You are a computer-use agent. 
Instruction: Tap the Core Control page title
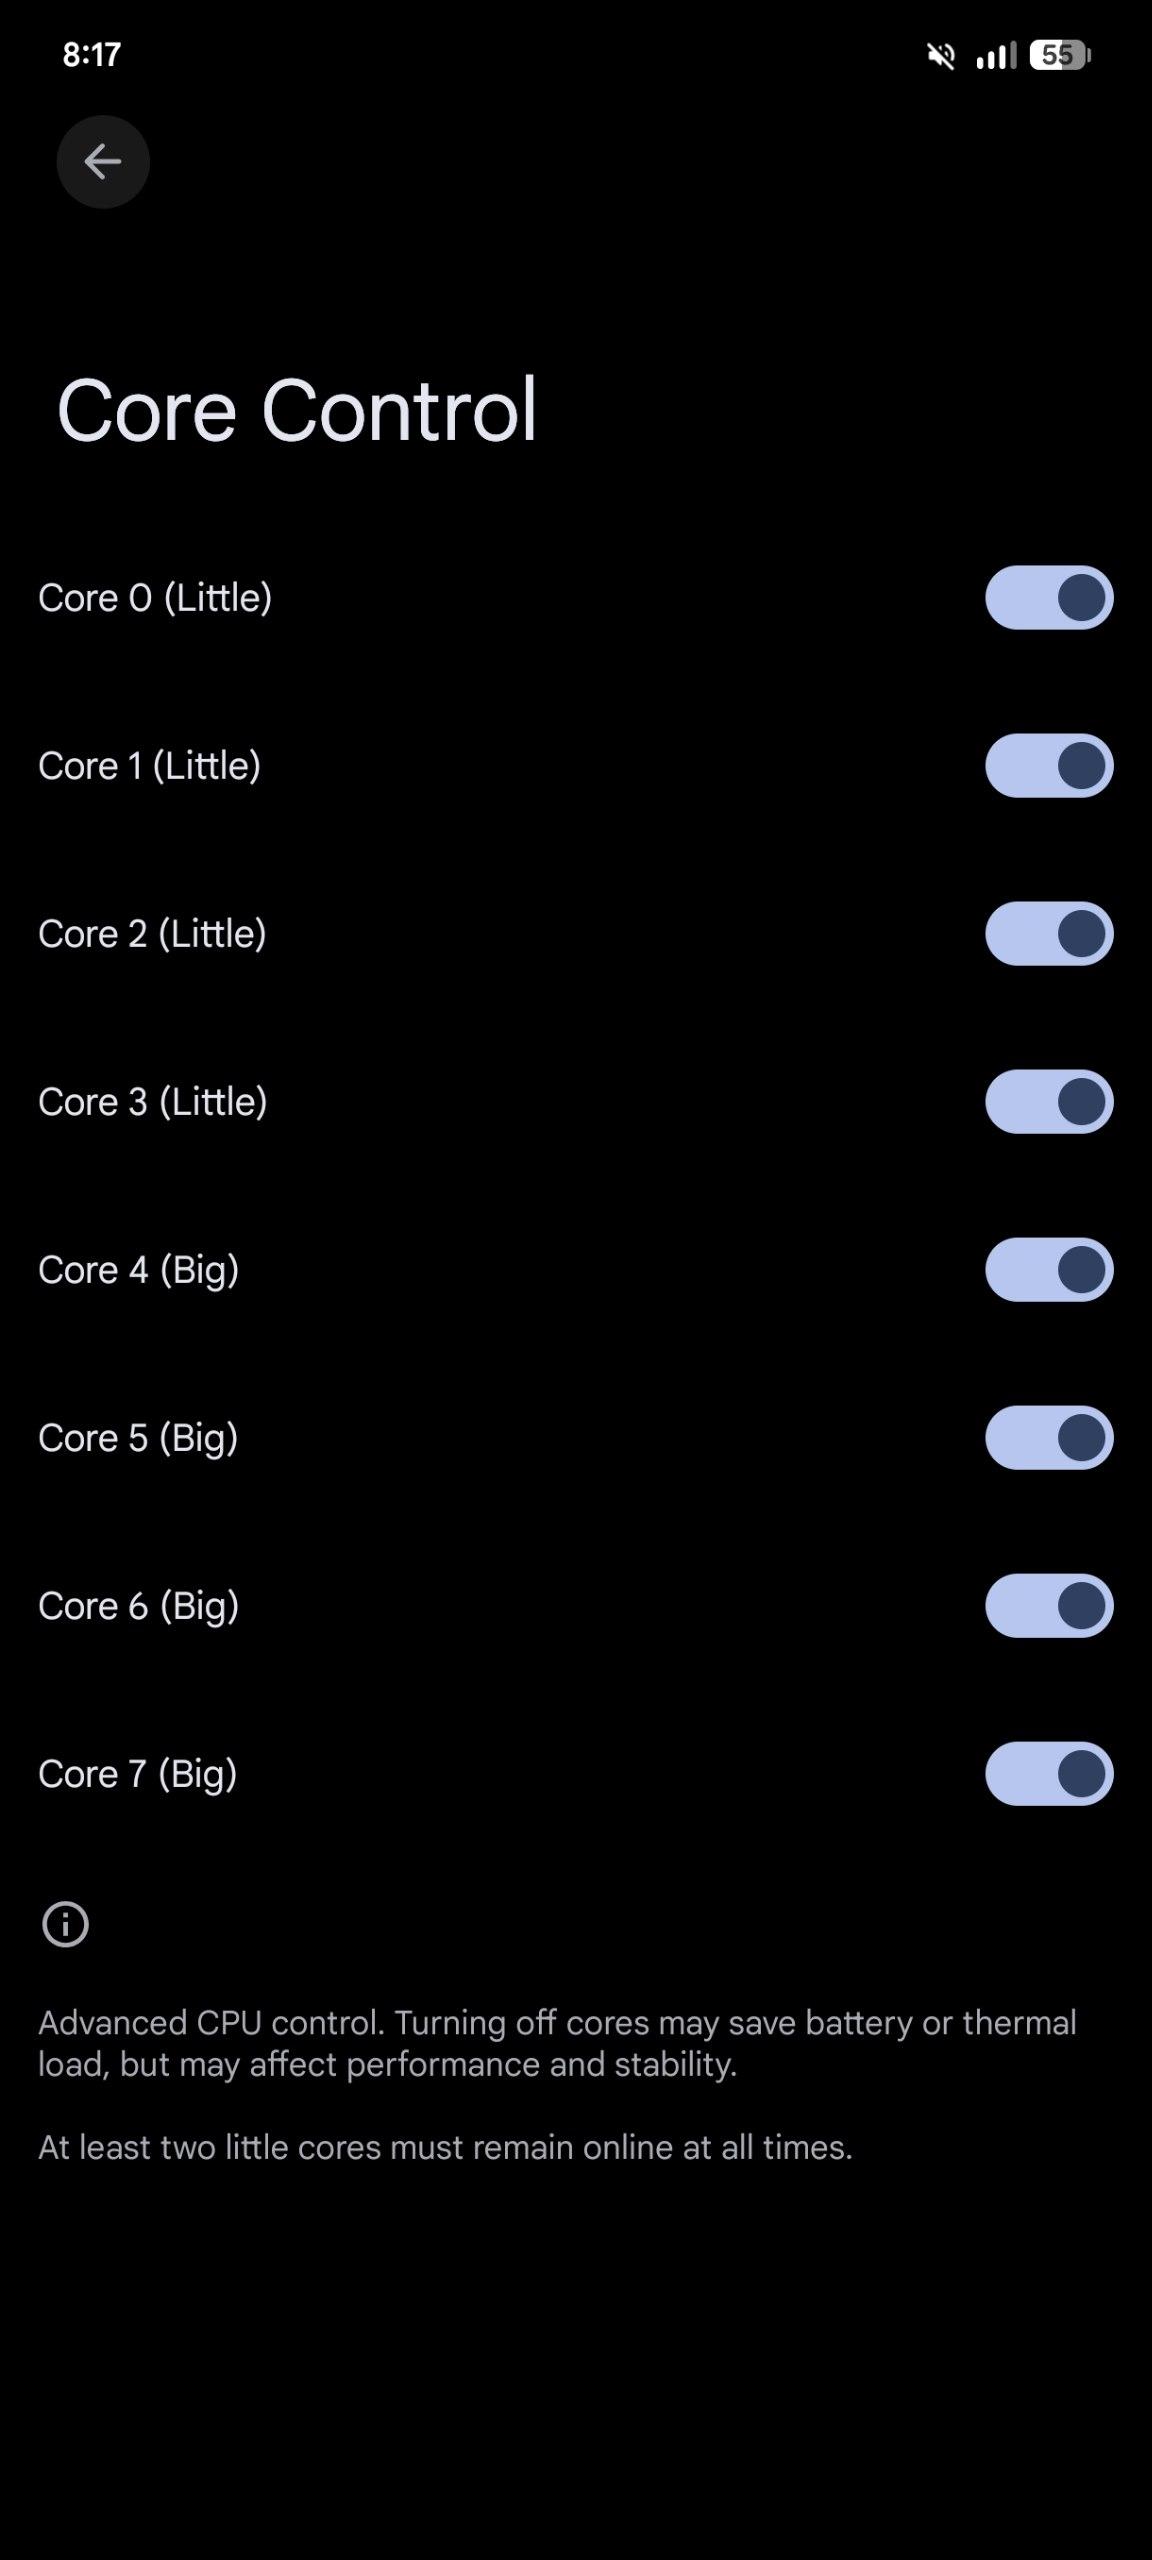point(297,410)
